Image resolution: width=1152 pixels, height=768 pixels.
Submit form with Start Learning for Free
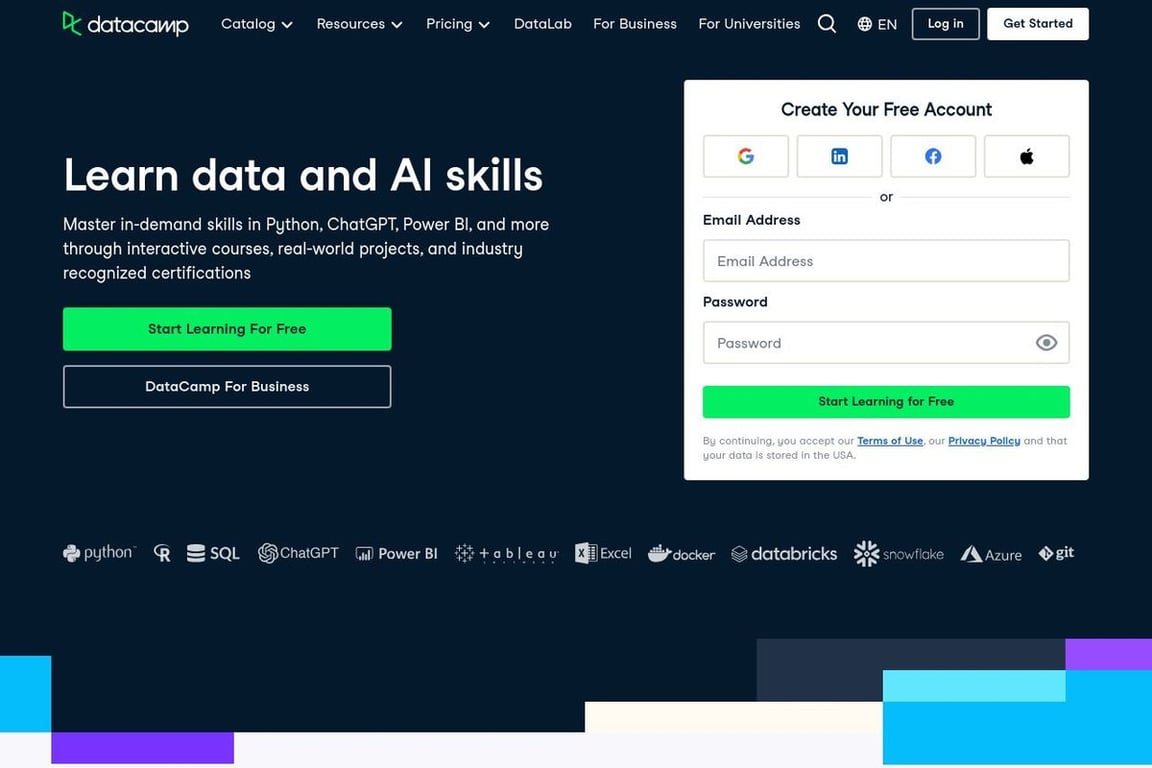coord(886,401)
